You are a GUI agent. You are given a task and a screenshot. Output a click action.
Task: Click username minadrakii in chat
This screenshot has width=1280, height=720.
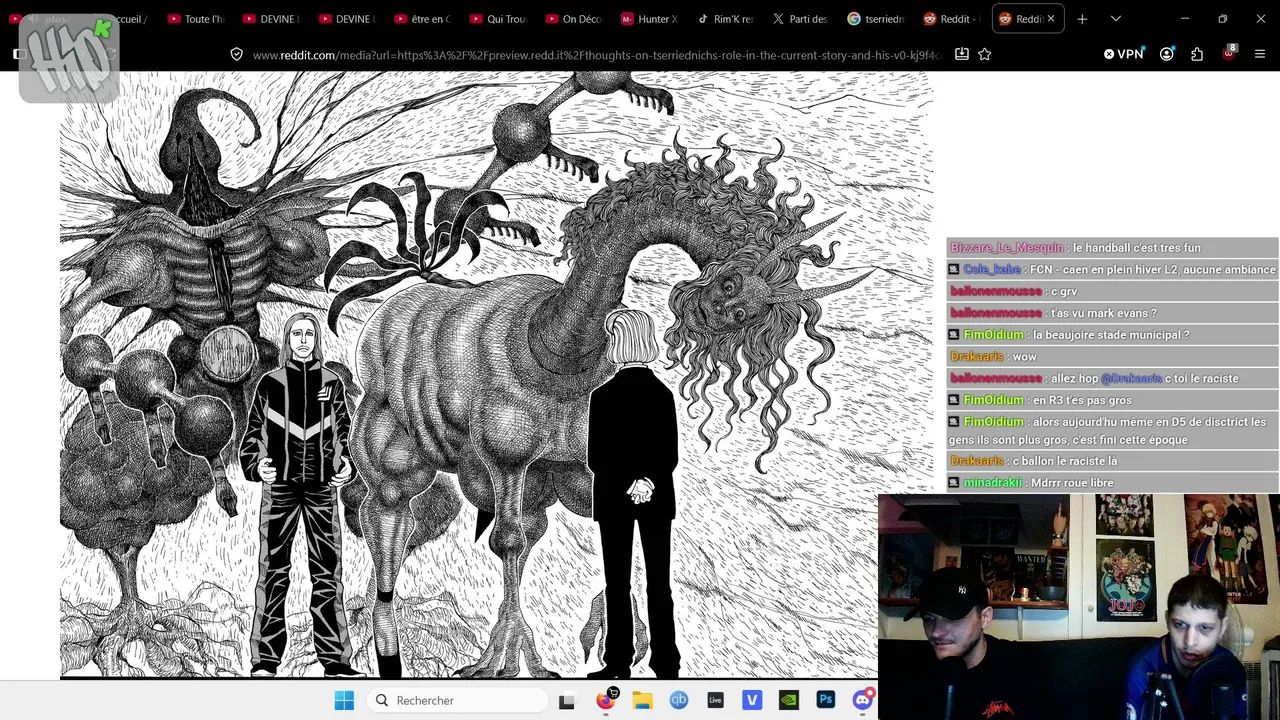[x=993, y=483]
